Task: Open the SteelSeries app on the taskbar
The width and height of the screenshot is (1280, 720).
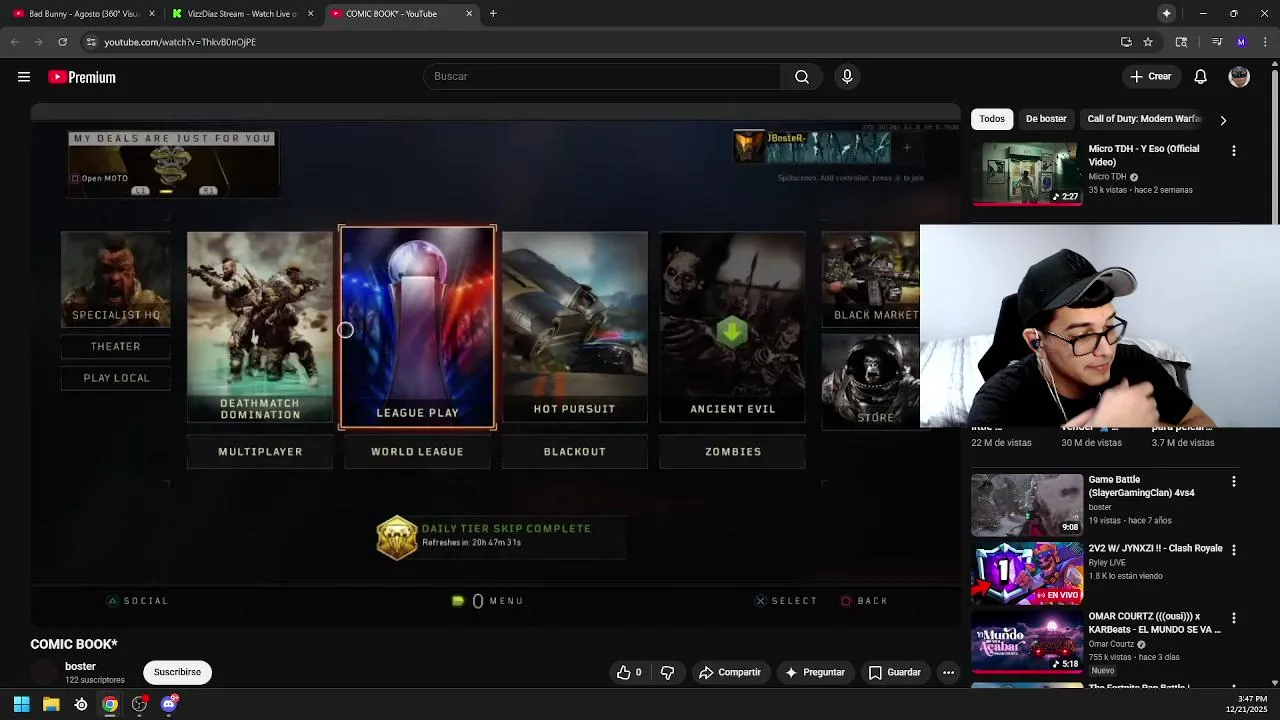Action: tap(81, 704)
